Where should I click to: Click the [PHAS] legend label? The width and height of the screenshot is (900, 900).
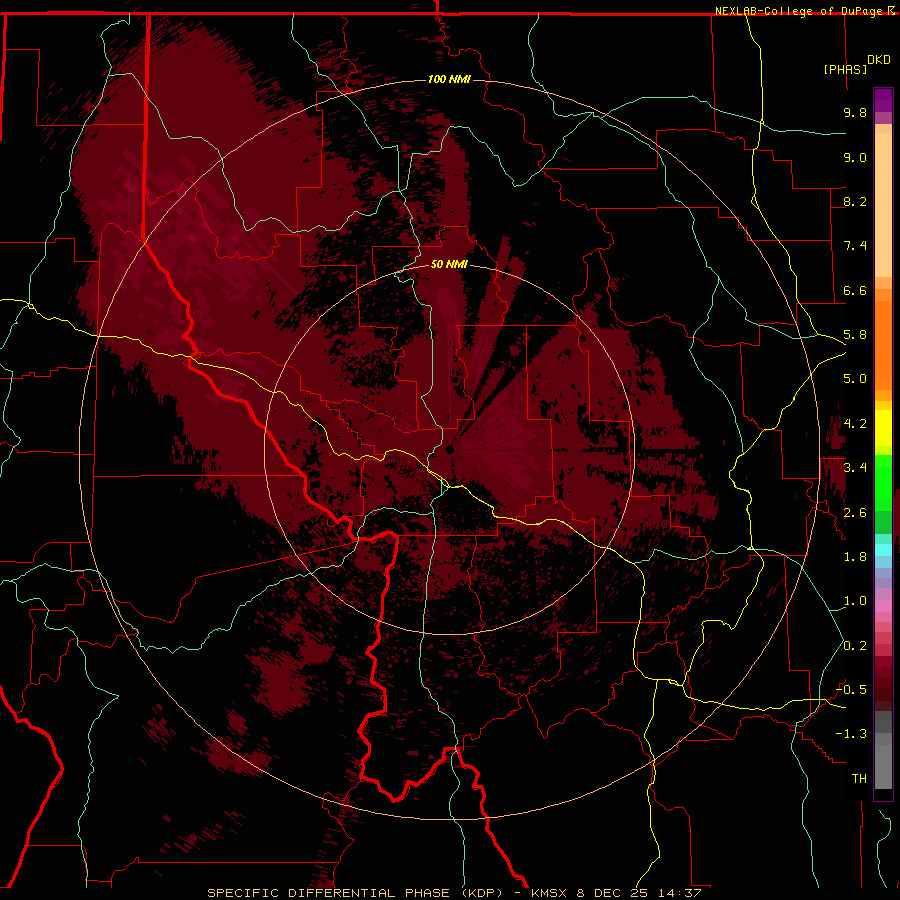click(845, 69)
